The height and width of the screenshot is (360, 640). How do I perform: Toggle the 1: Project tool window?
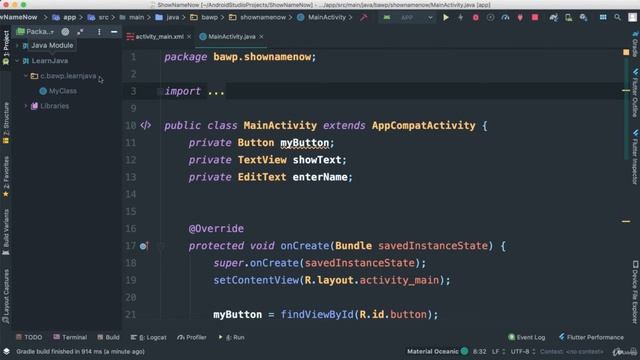pos(6,48)
